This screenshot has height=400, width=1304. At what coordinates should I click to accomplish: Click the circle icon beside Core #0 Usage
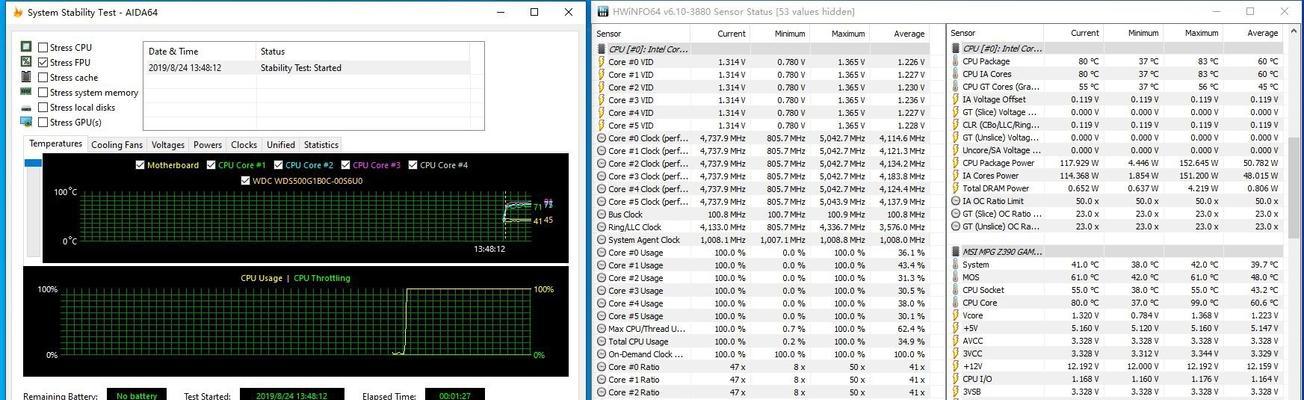tap(601, 252)
